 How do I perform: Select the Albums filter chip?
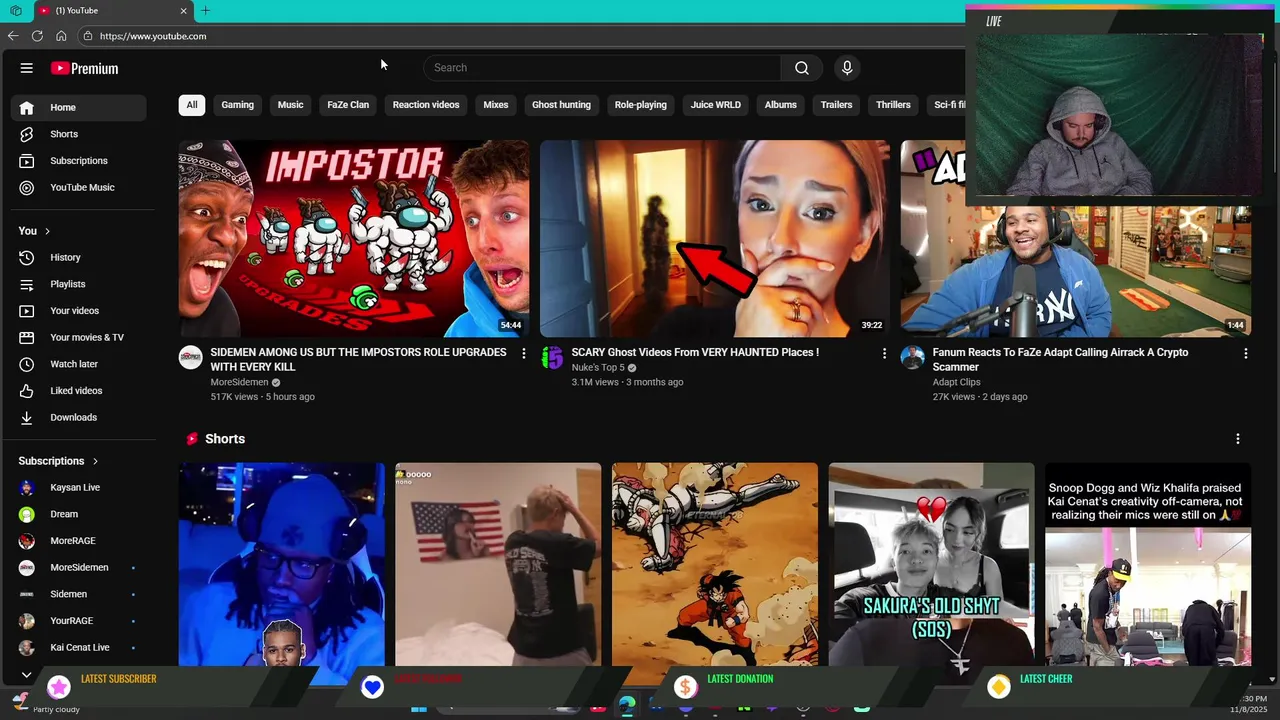tap(781, 105)
